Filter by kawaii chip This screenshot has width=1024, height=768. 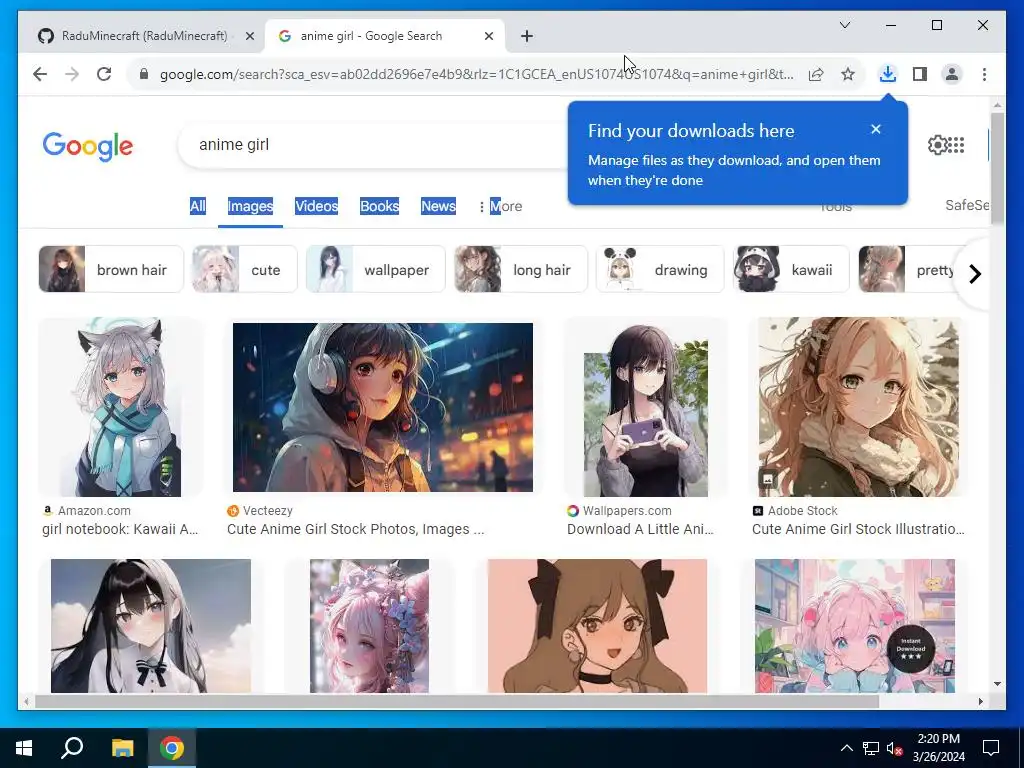pos(790,269)
